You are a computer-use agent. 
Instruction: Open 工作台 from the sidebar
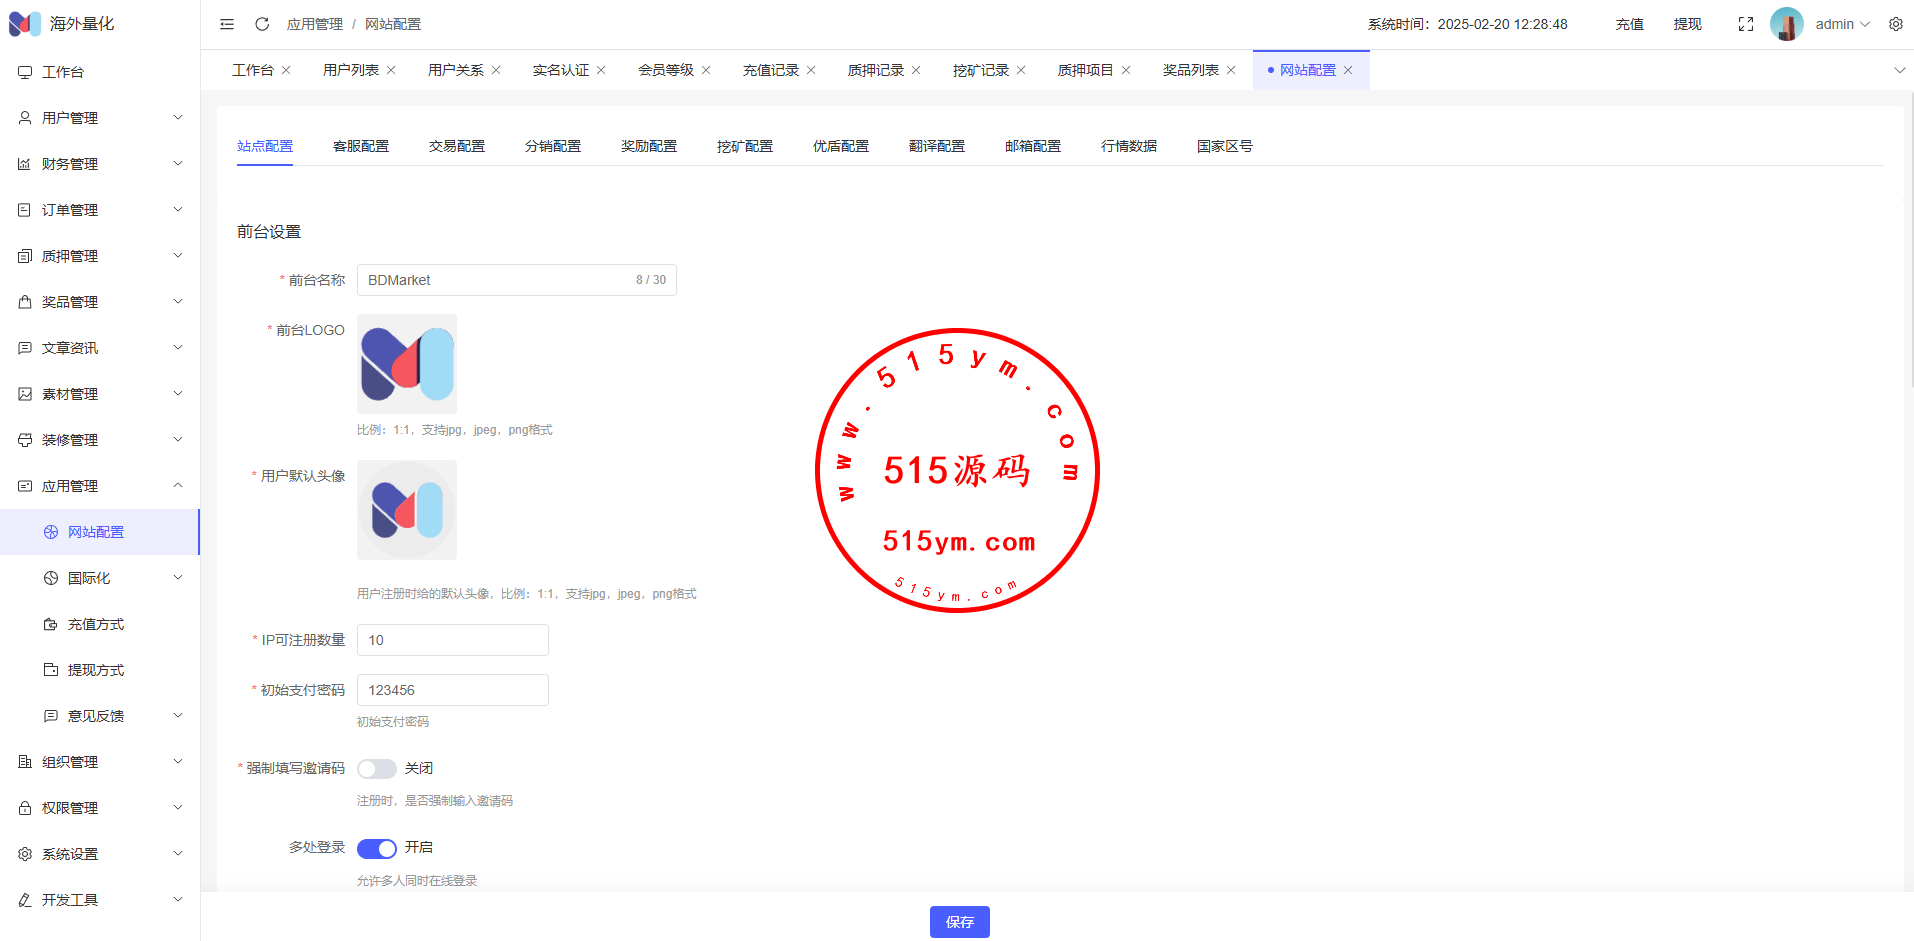point(63,72)
